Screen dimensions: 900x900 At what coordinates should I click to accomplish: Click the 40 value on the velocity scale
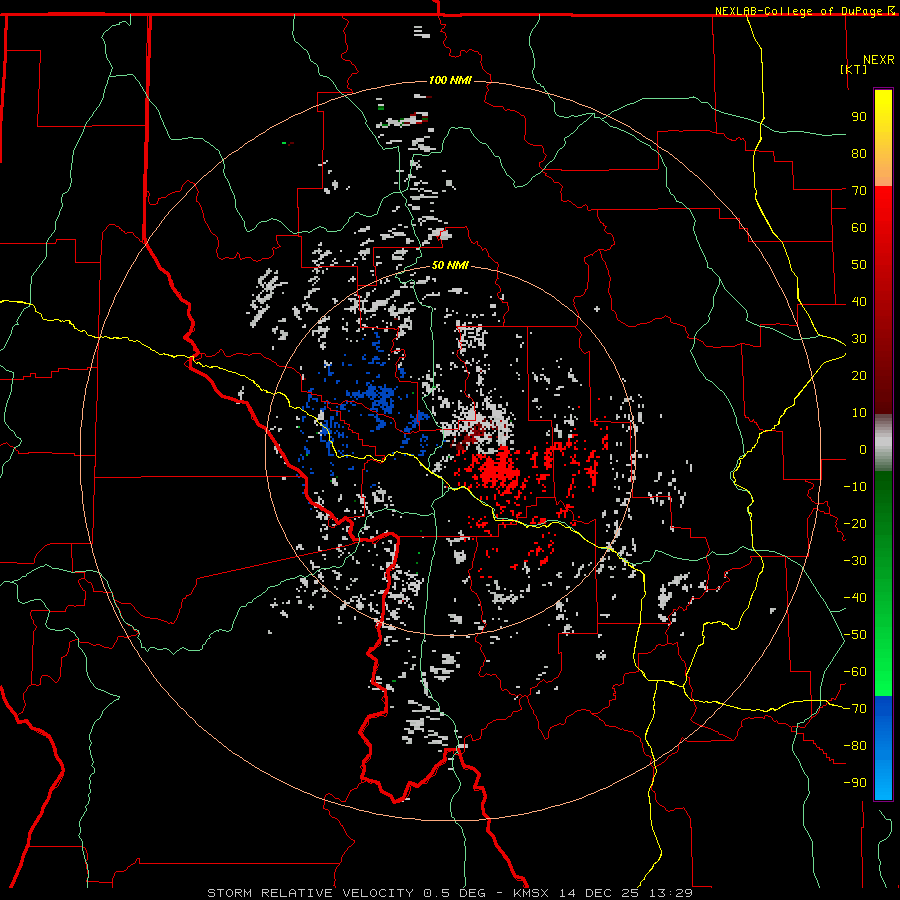[x=859, y=302]
